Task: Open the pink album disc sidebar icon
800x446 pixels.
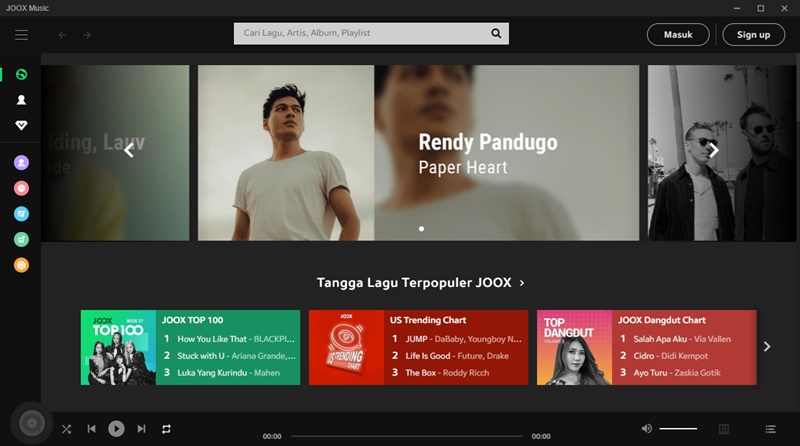Action: [x=21, y=188]
